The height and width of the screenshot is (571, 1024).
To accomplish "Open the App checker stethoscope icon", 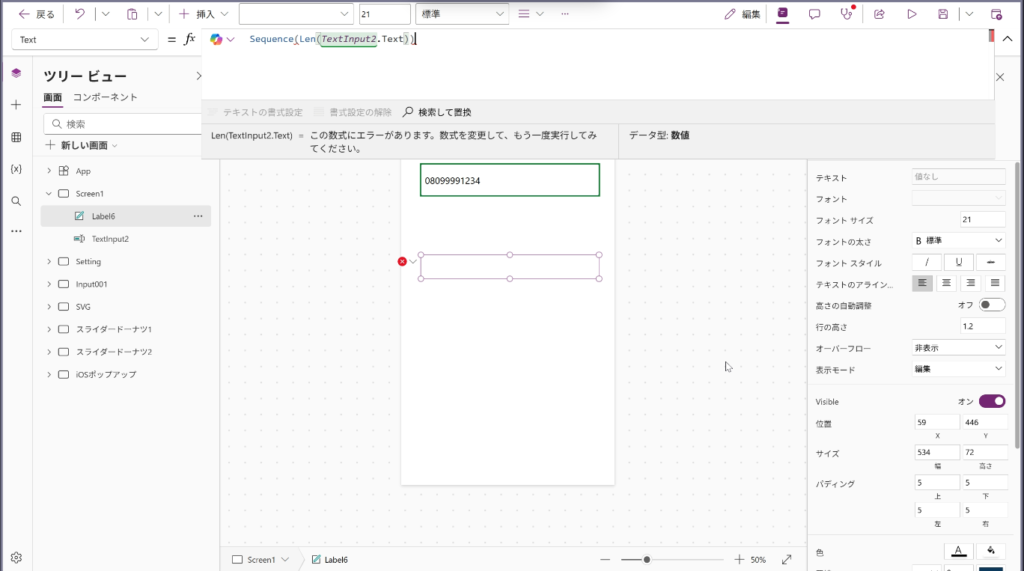I will [847, 14].
